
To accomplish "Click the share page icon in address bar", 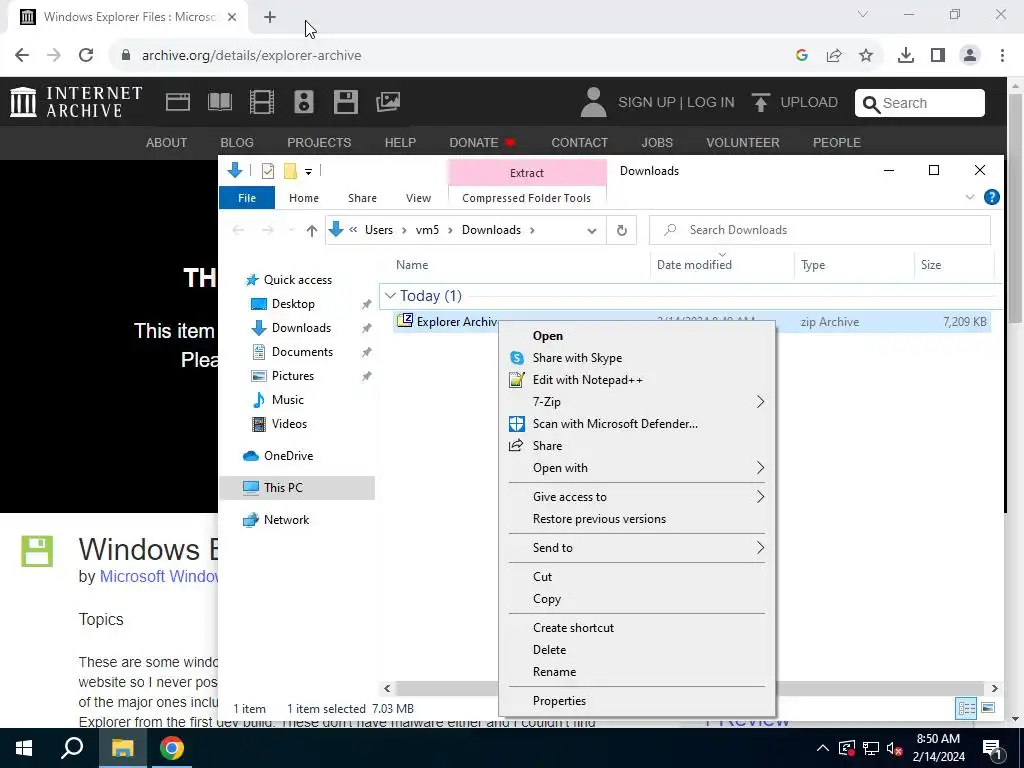I will pyautogui.click(x=834, y=56).
